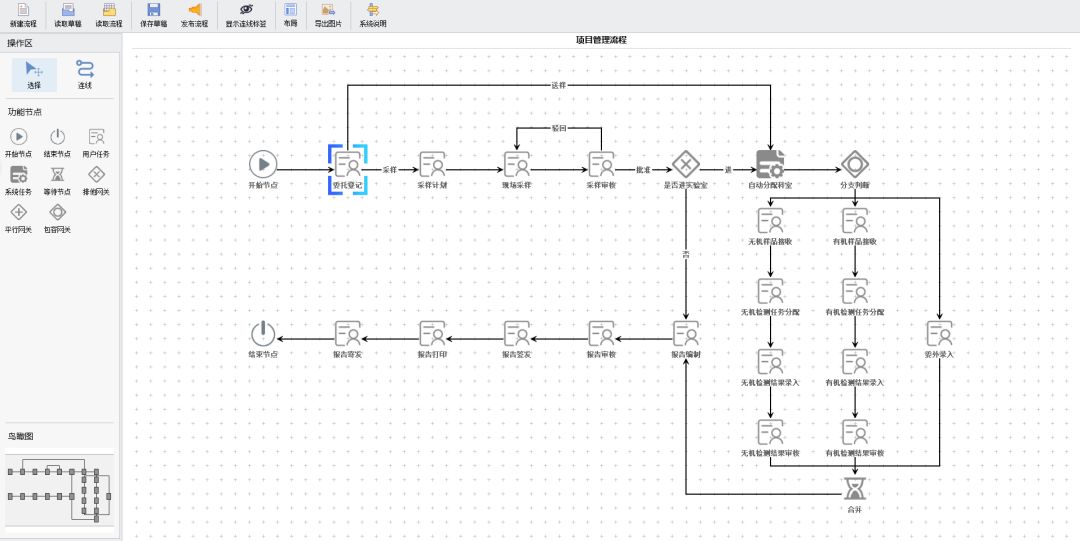This screenshot has height=541, width=1080.
Task: Activate the 选择 selection tool
Action: pyautogui.click(x=34, y=73)
